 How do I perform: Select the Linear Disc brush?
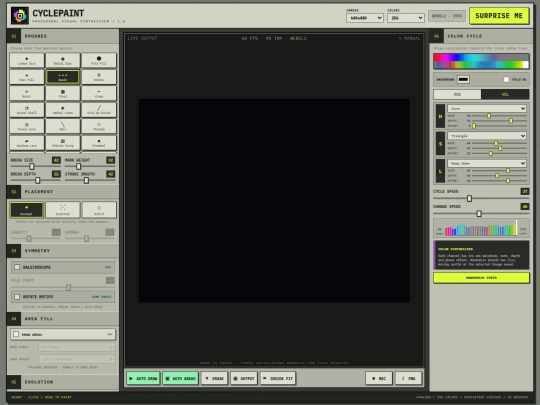27,60
